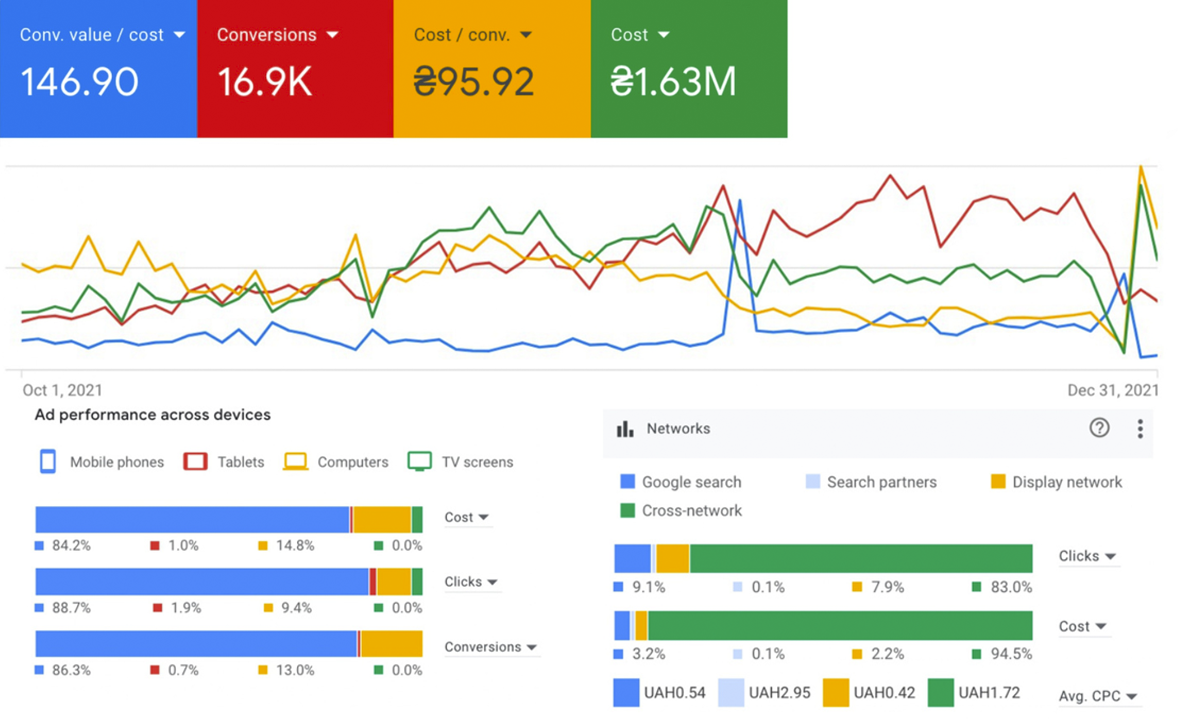
Task: Click the Computers laptop icon
Action: click(295, 462)
